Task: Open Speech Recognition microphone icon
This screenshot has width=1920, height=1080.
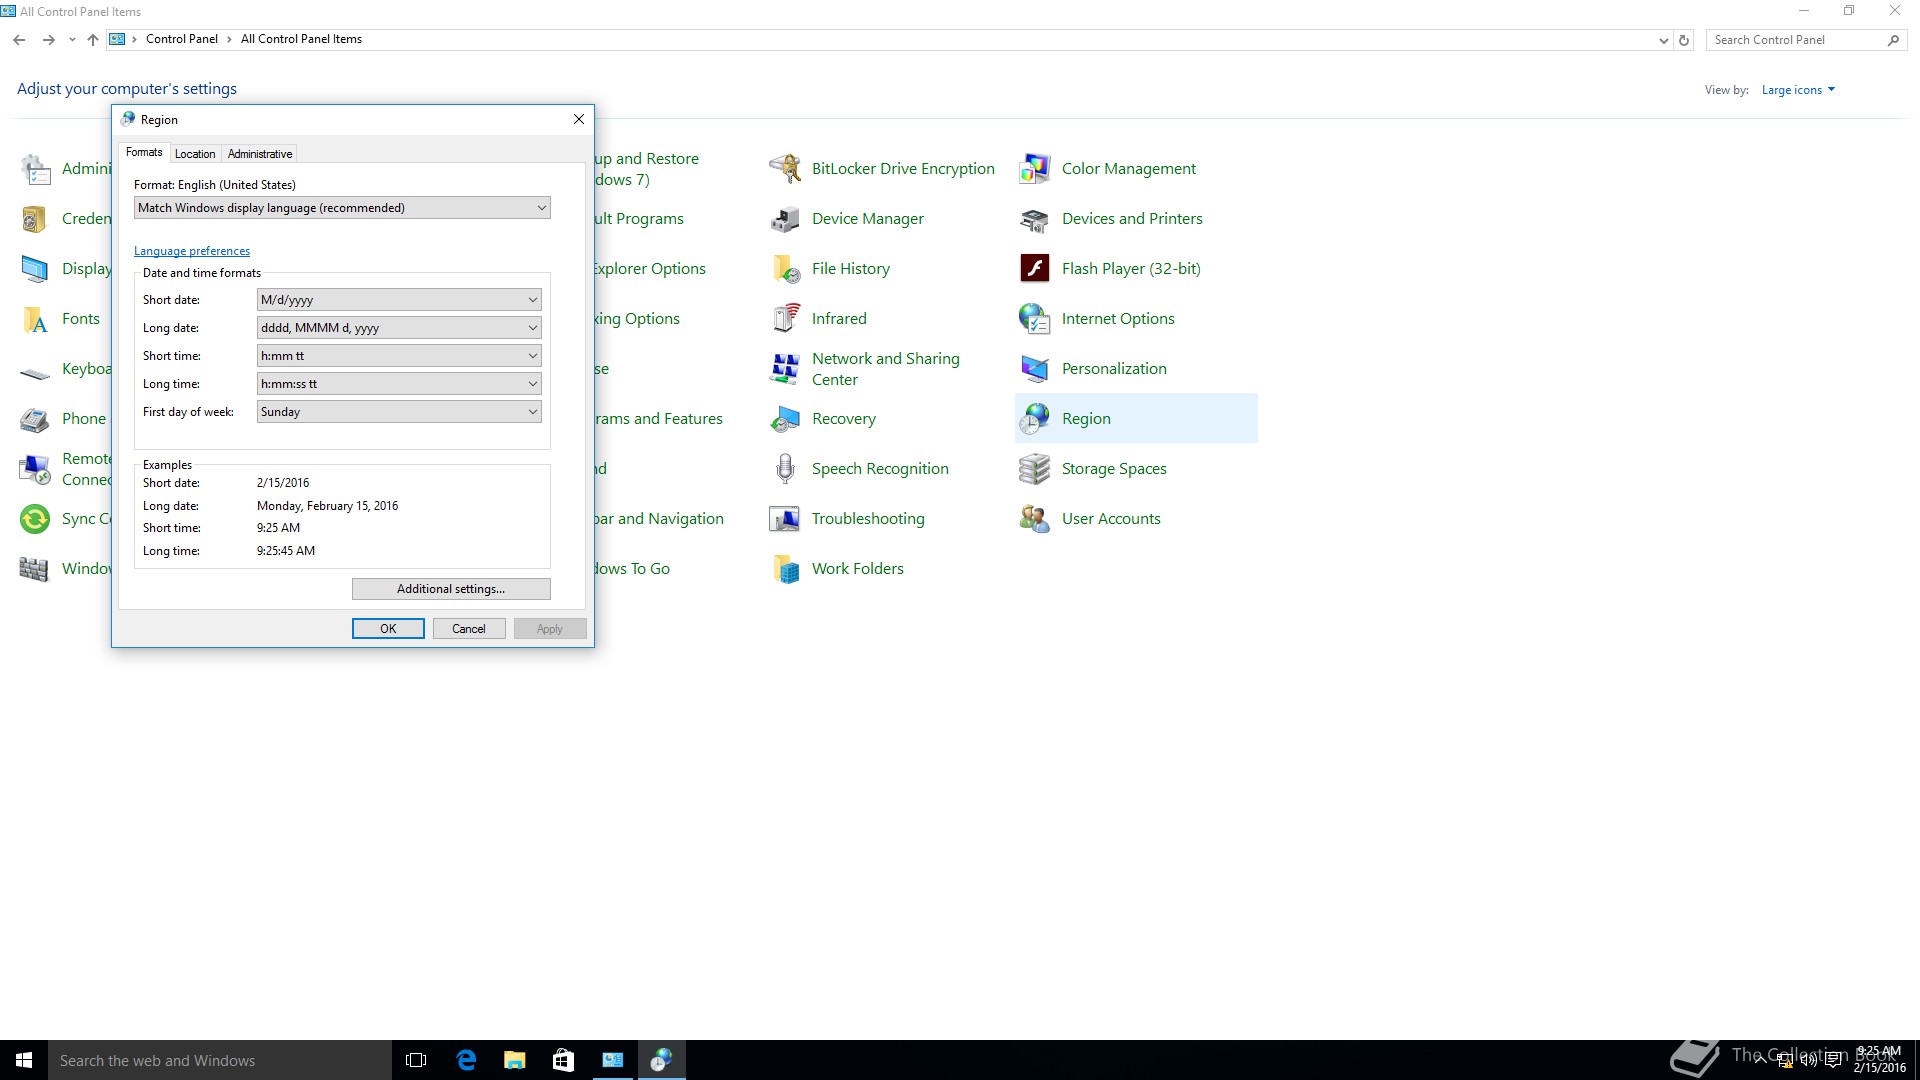Action: click(x=785, y=469)
